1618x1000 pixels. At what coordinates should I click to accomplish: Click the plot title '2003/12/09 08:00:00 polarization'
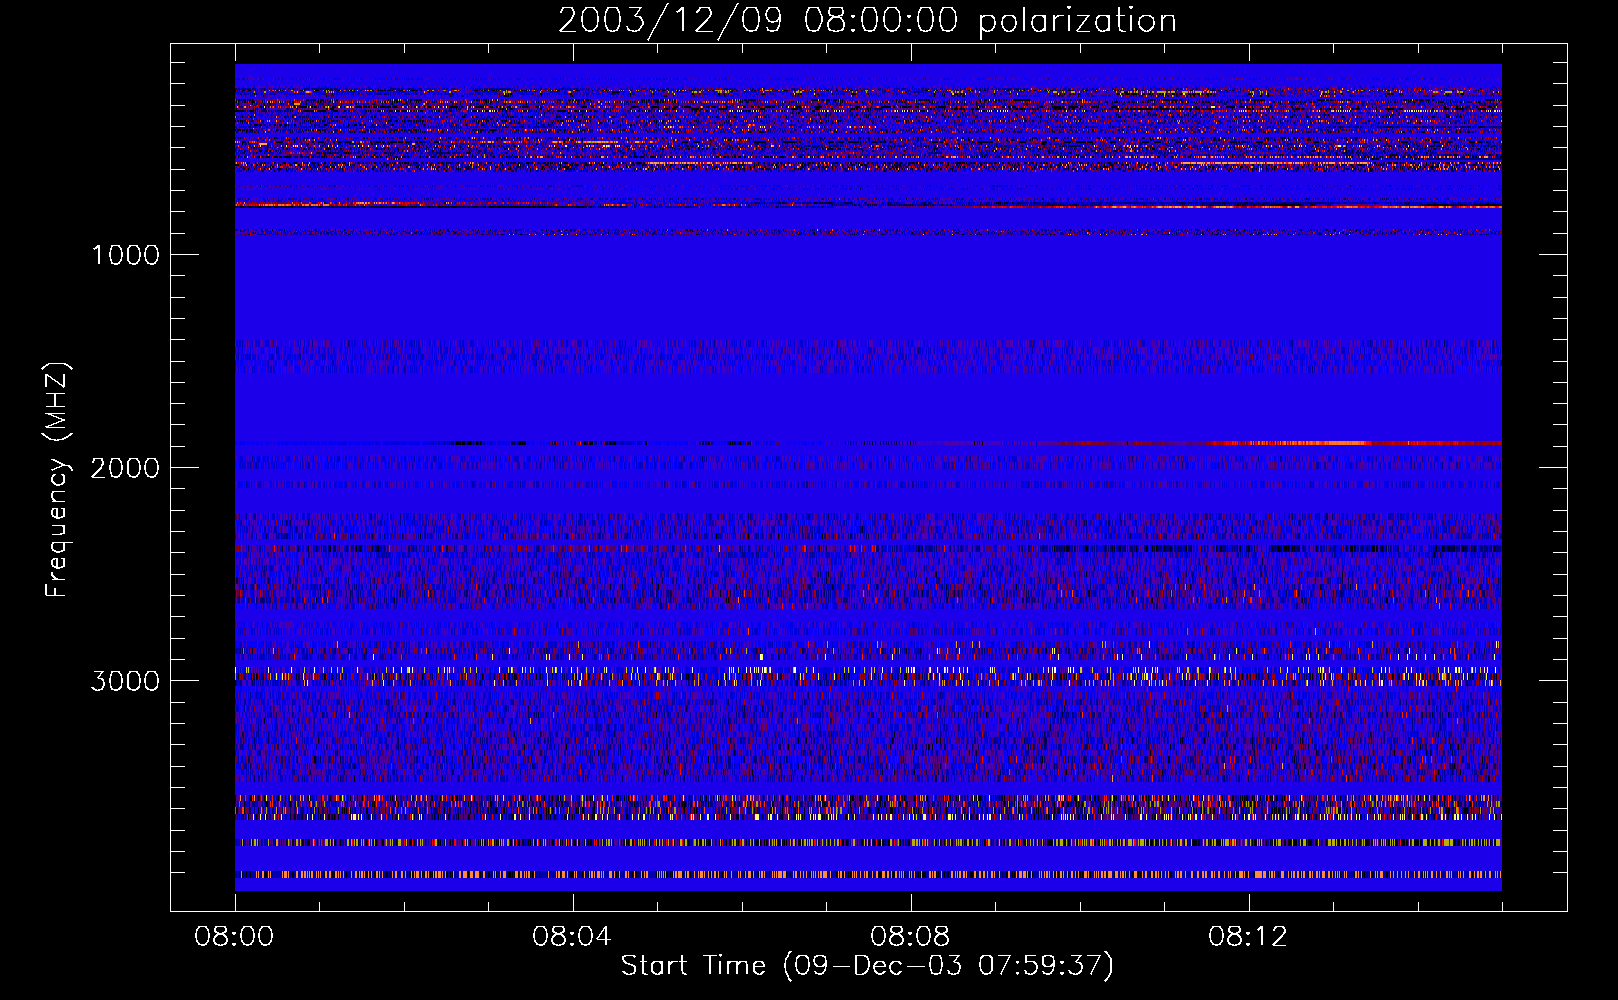click(x=867, y=21)
